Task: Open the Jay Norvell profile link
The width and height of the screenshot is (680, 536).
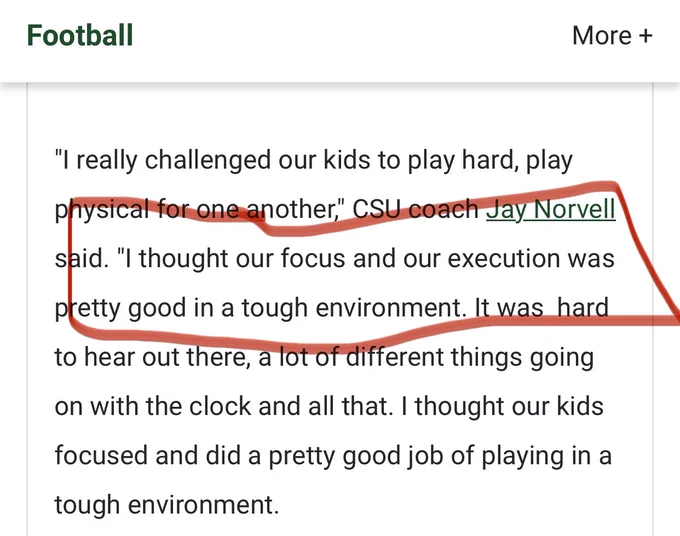Action: click(551, 209)
